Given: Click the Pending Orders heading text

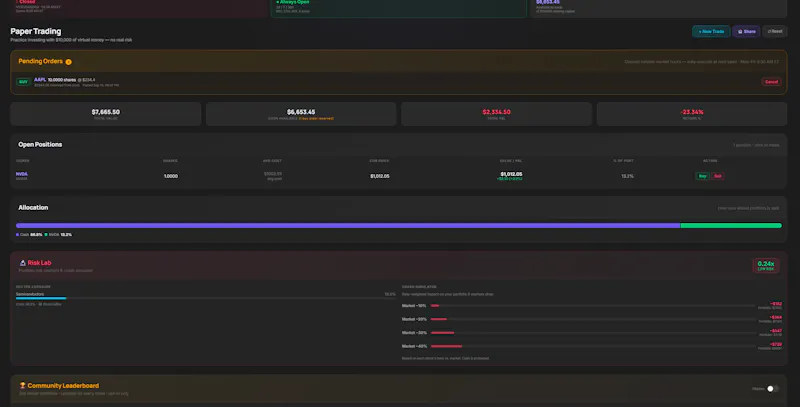Looking at the screenshot, I should coord(40,61).
